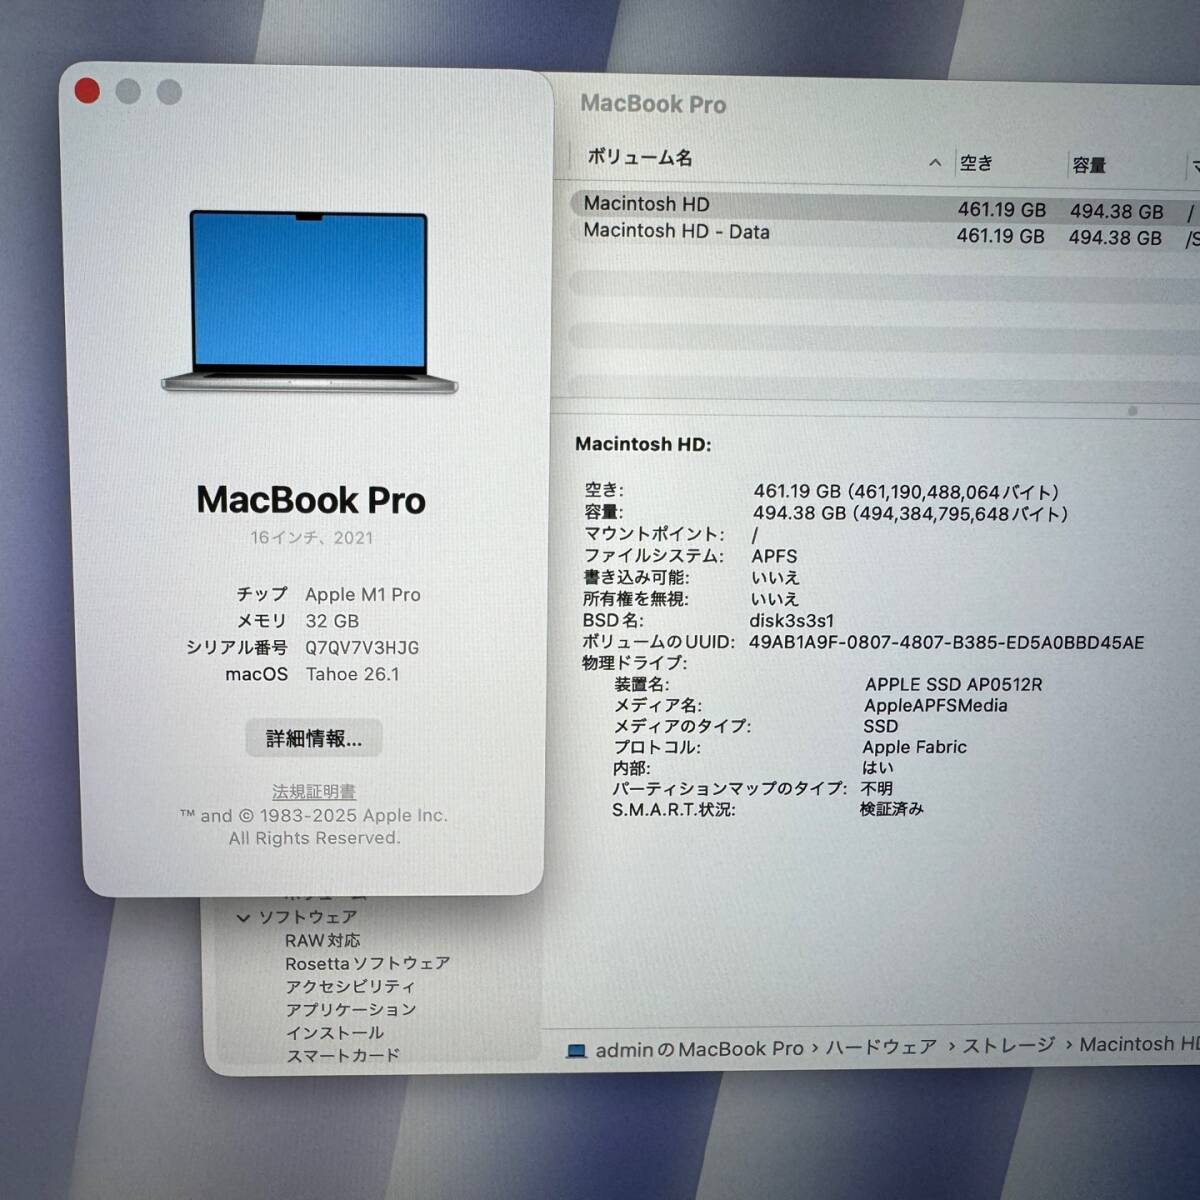
Task: Sort by ボリューム名 column header
Action: click(640, 157)
